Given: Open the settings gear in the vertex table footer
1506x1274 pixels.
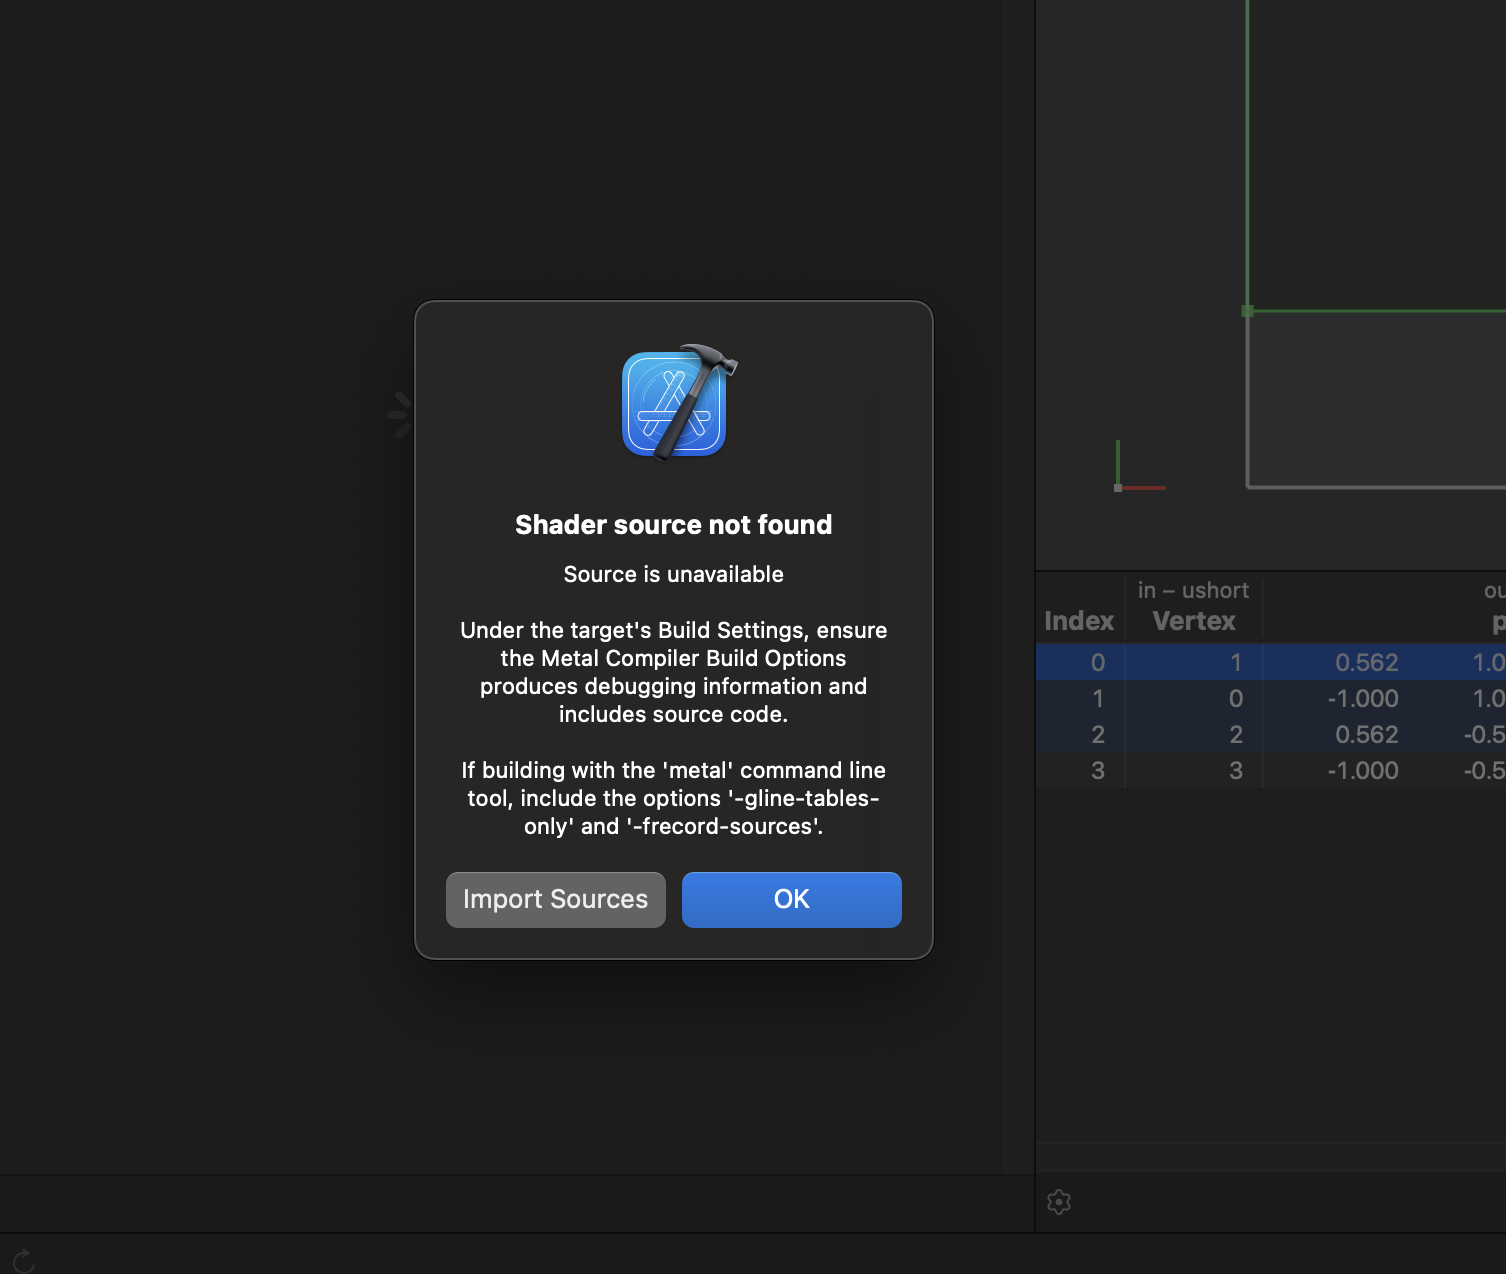Looking at the screenshot, I should [1058, 1202].
